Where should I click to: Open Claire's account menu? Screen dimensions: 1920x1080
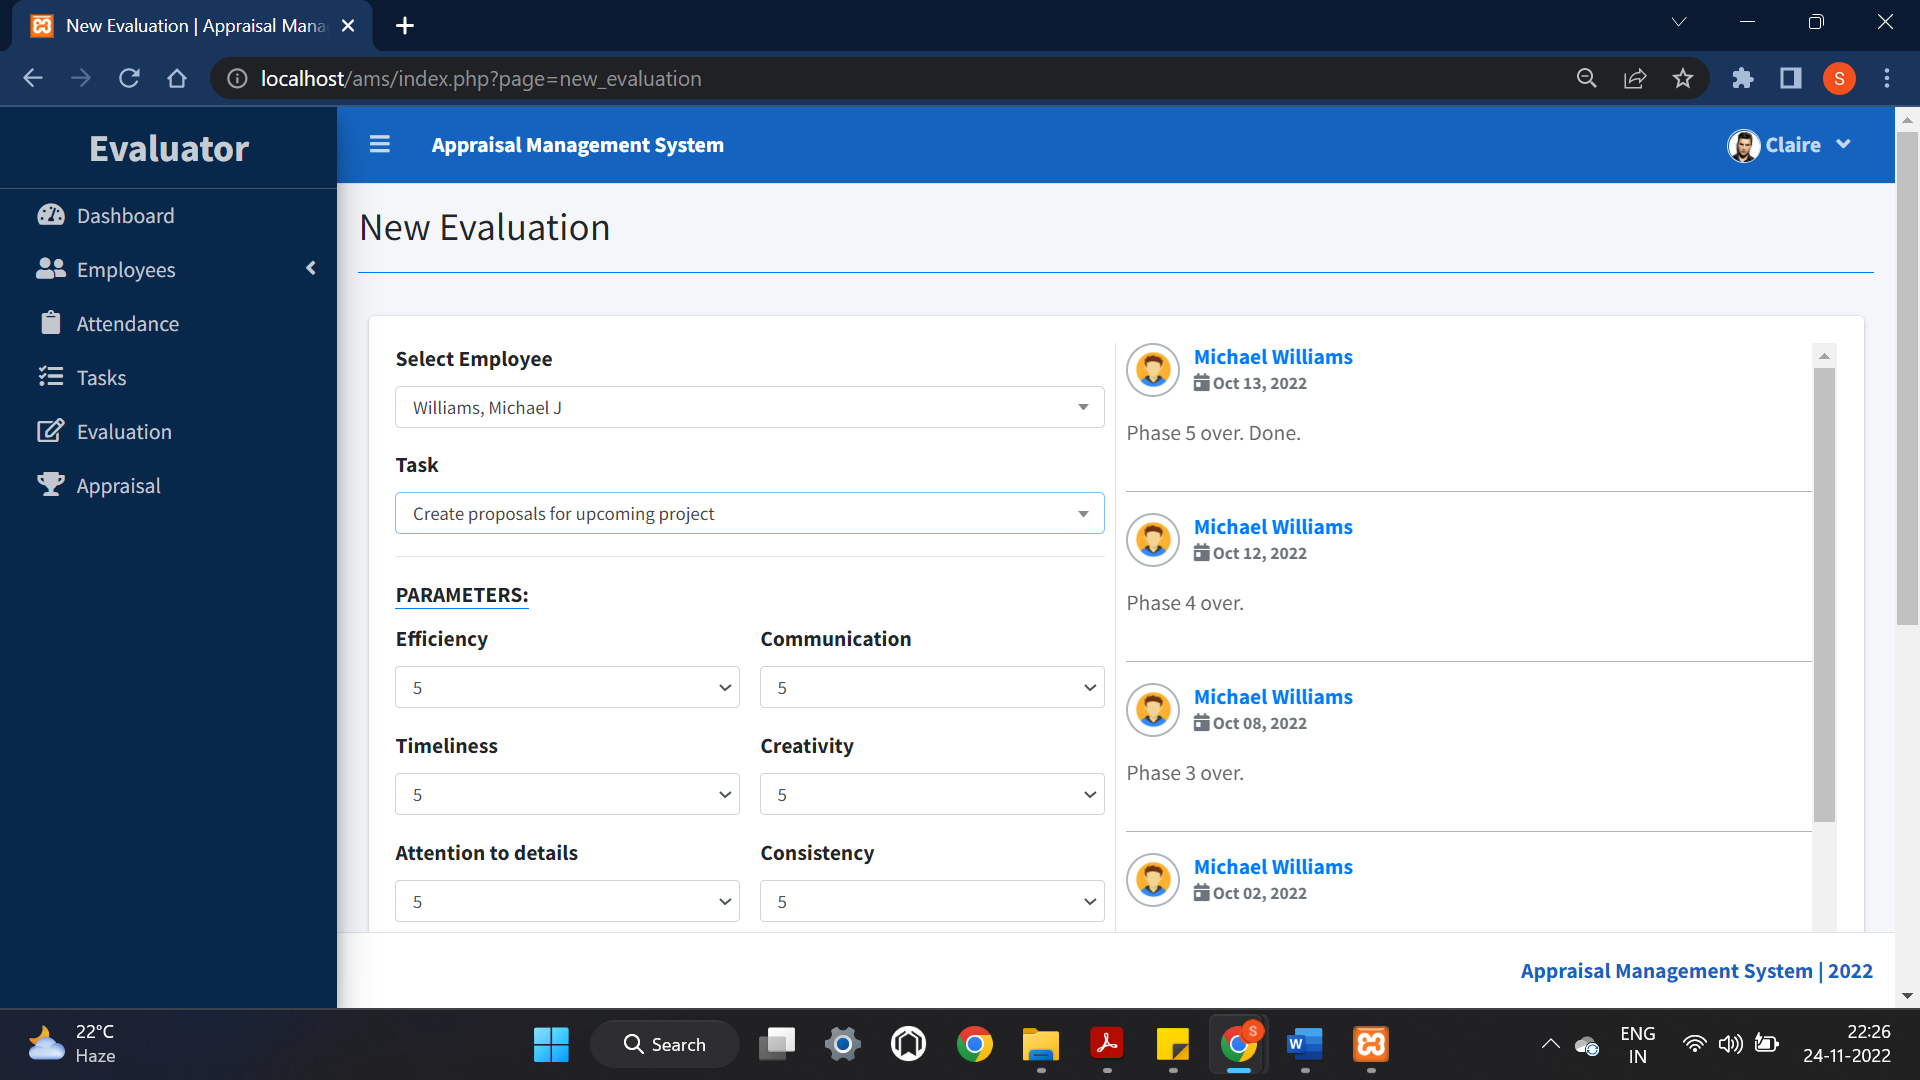point(1843,145)
